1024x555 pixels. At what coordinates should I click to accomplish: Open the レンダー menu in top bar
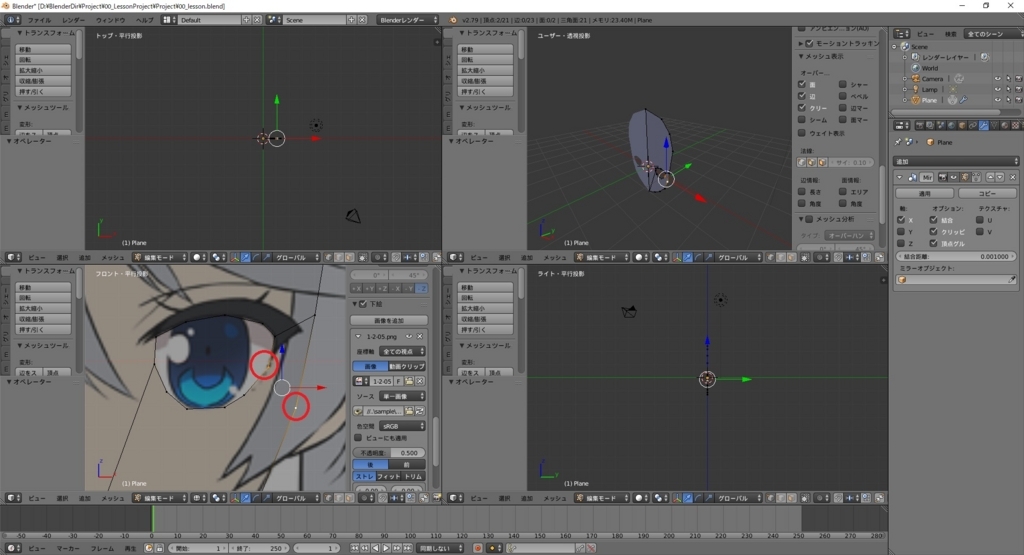tap(73, 20)
